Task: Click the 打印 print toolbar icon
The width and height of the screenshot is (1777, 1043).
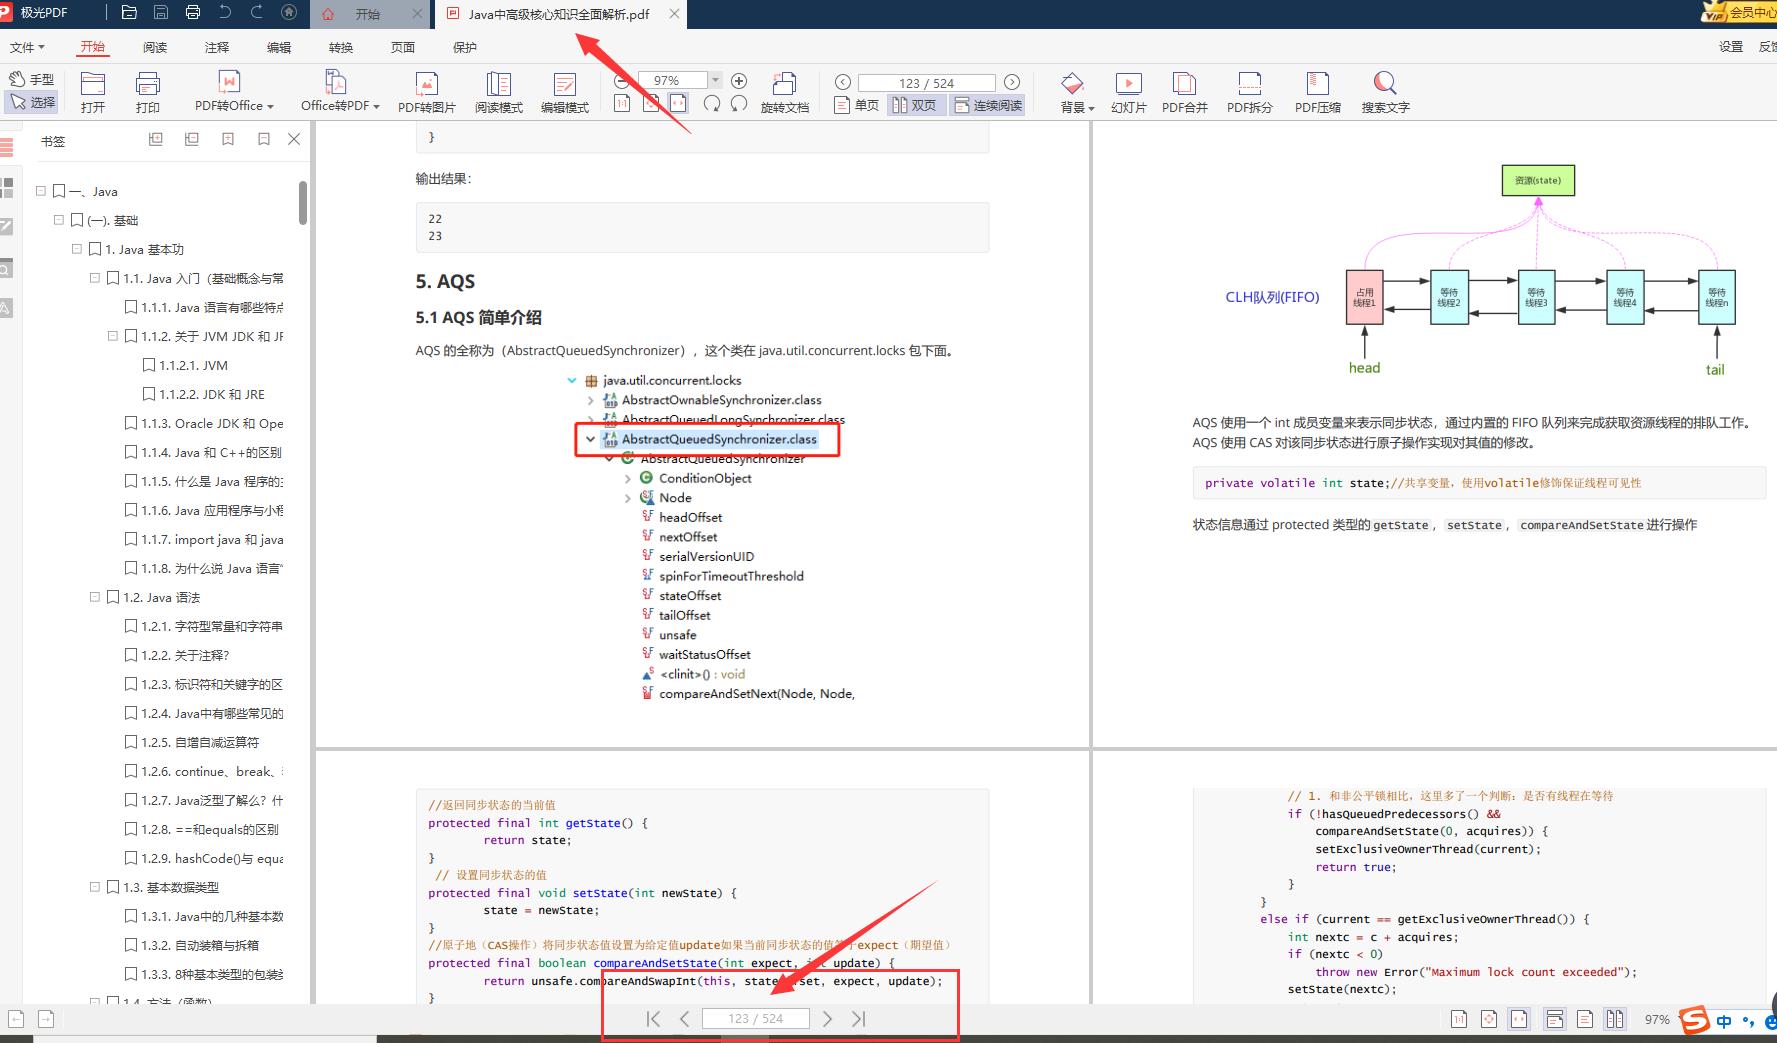Action: click(148, 92)
